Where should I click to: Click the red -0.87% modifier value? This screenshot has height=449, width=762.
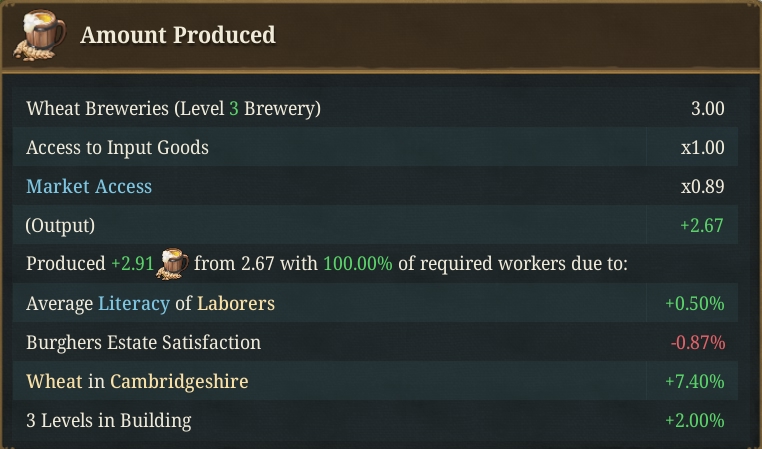click(x=698, y=343)
